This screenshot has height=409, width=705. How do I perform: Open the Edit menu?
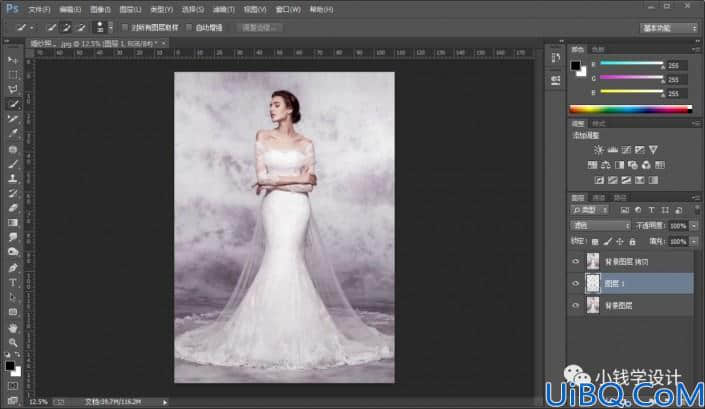[x=70, y=9]
